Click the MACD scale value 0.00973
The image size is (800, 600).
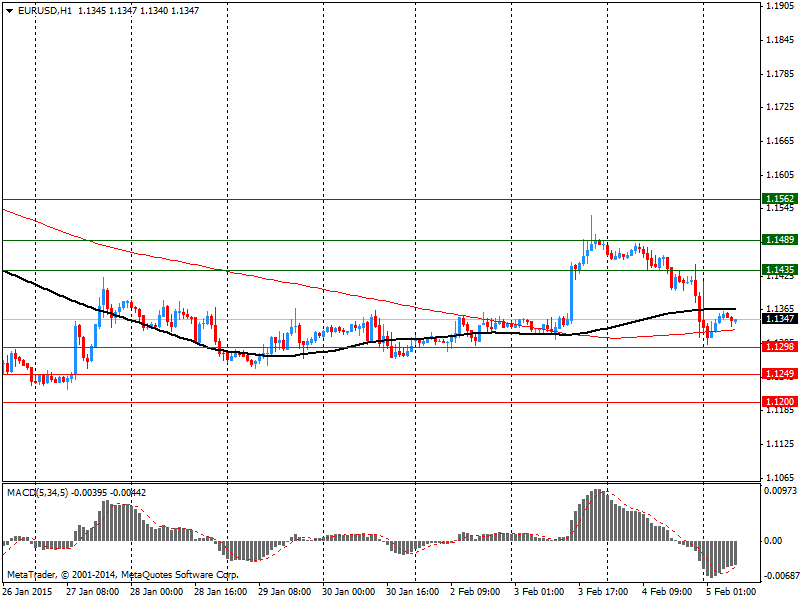(x=781, y=491)
